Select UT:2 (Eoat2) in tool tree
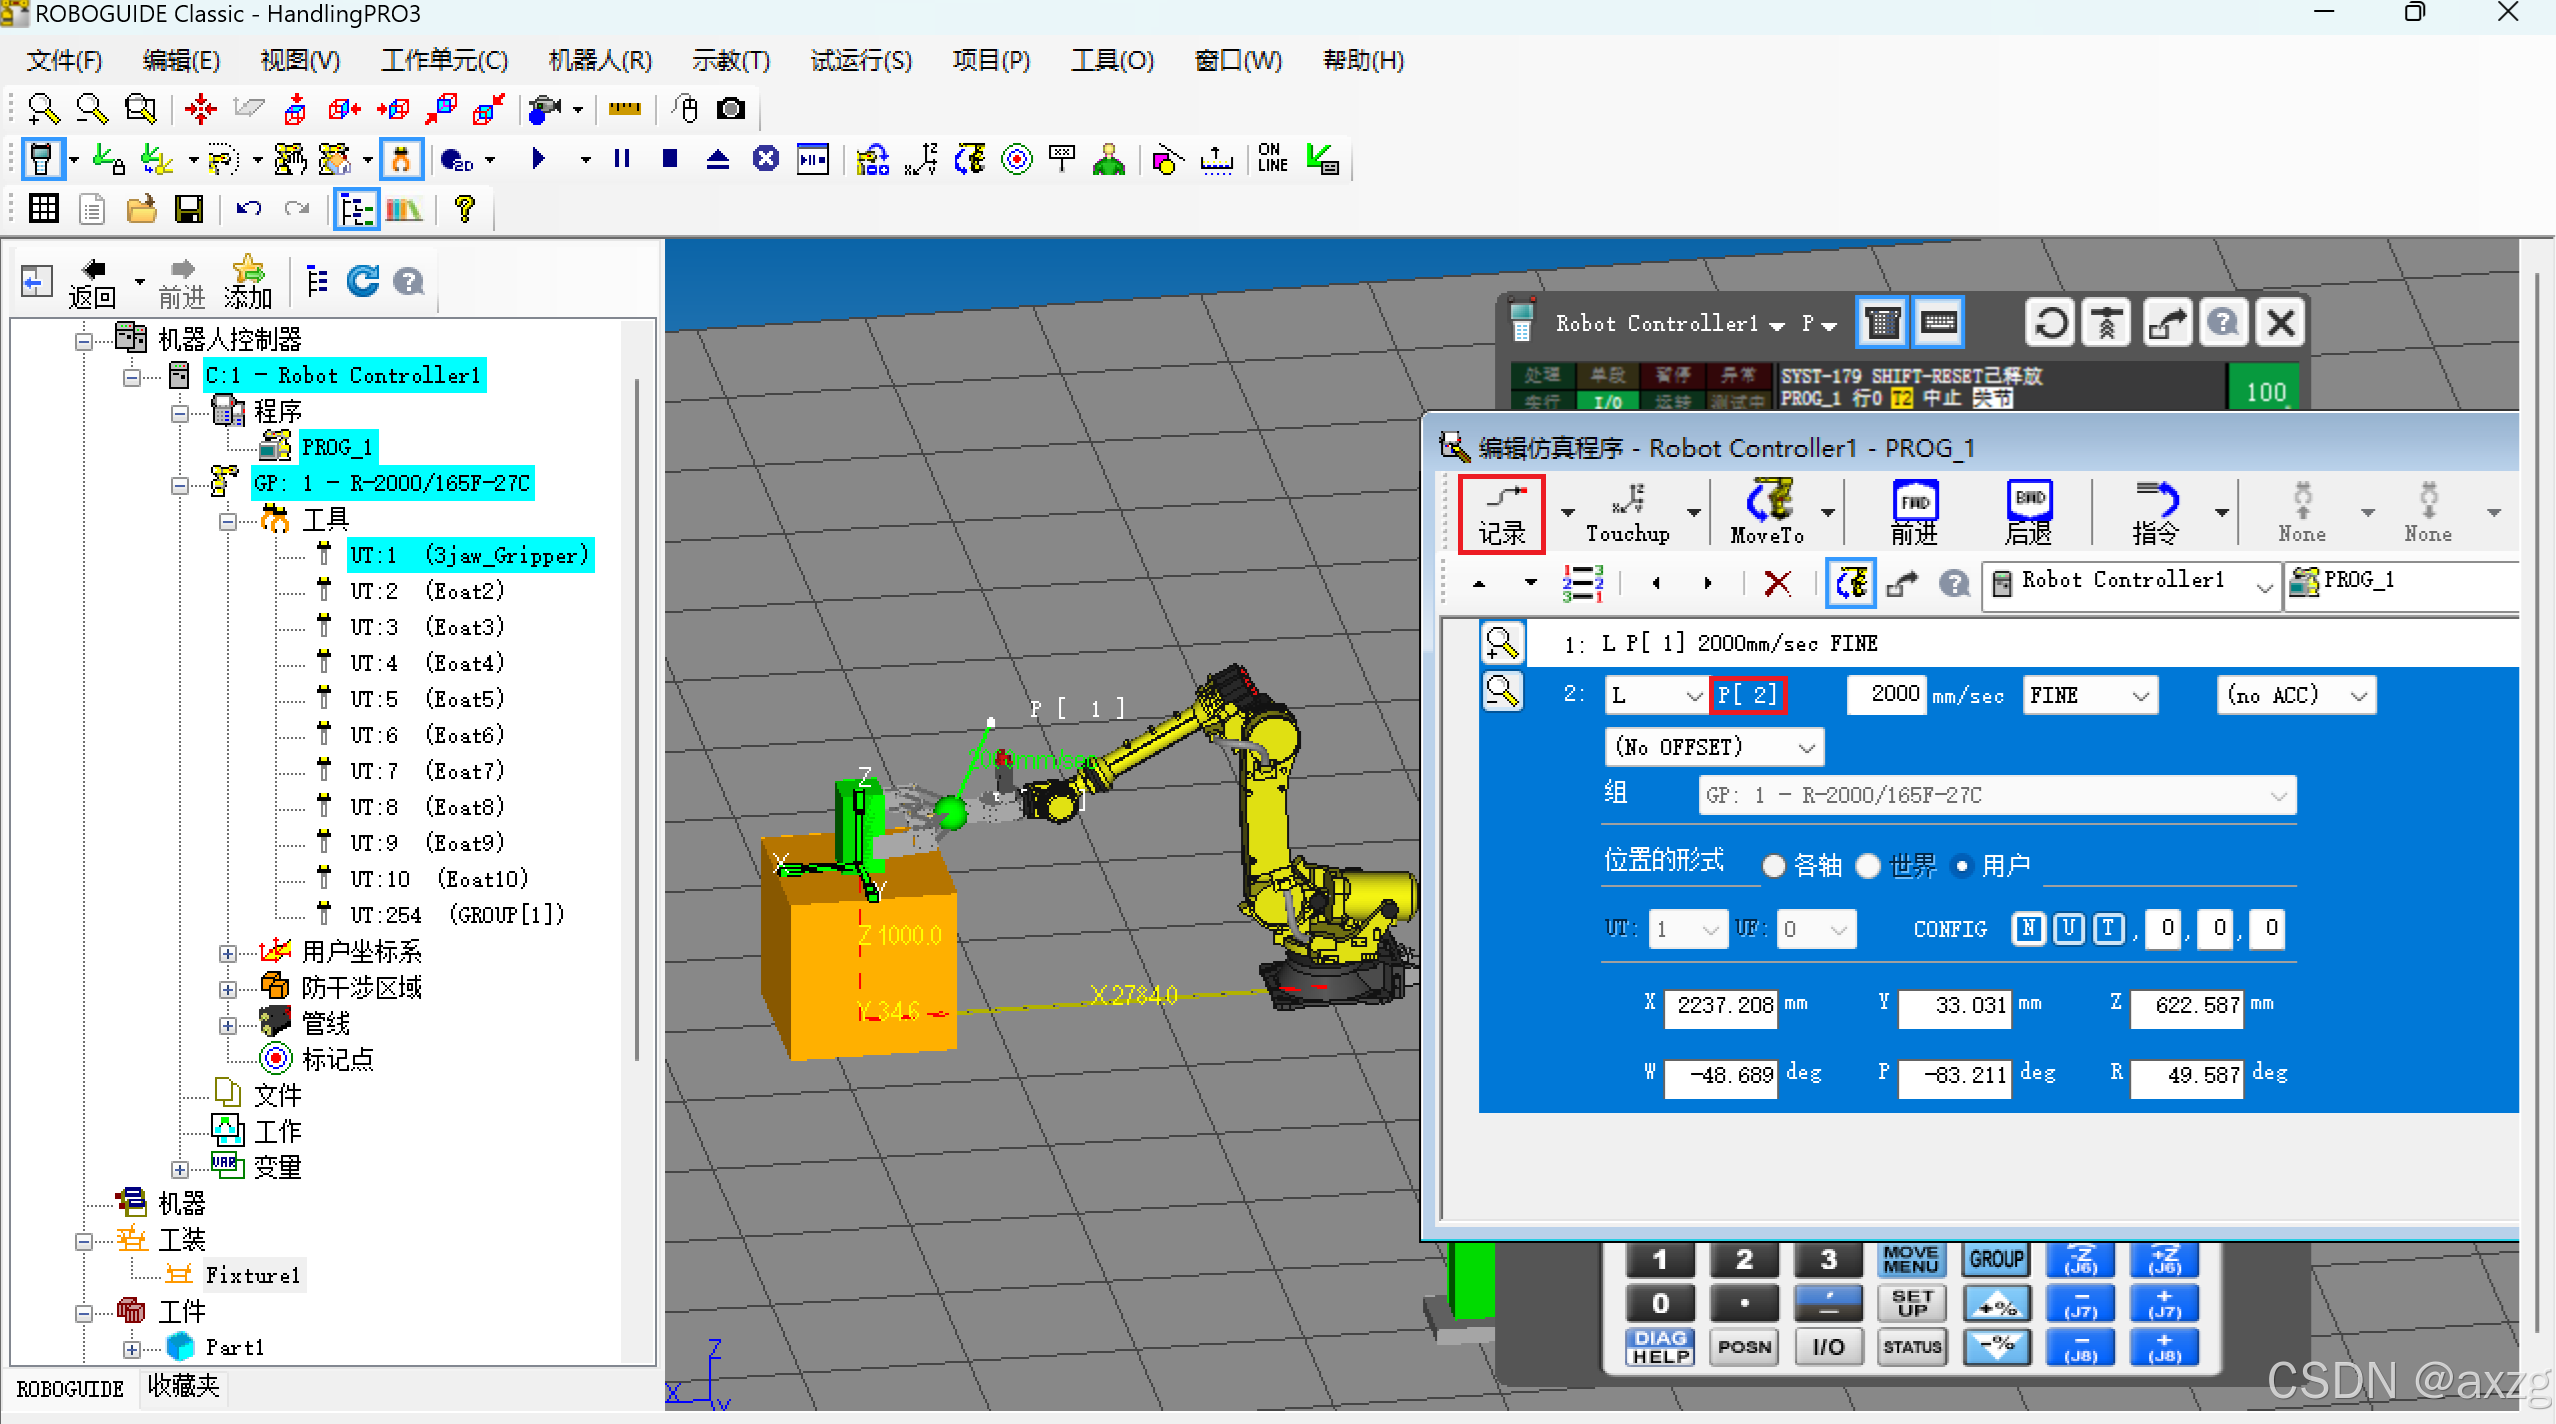The height and width of the screenshot is (1424, 2556). (427, 591)
